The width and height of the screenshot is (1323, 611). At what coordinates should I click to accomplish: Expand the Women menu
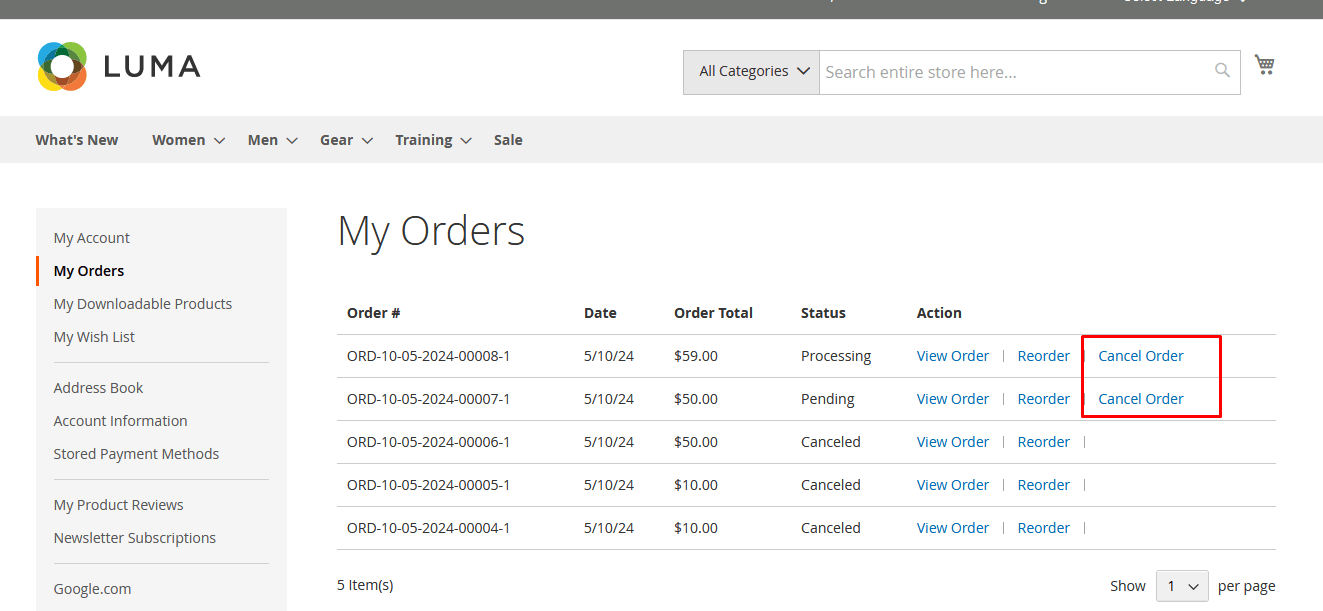click(188, 141)
